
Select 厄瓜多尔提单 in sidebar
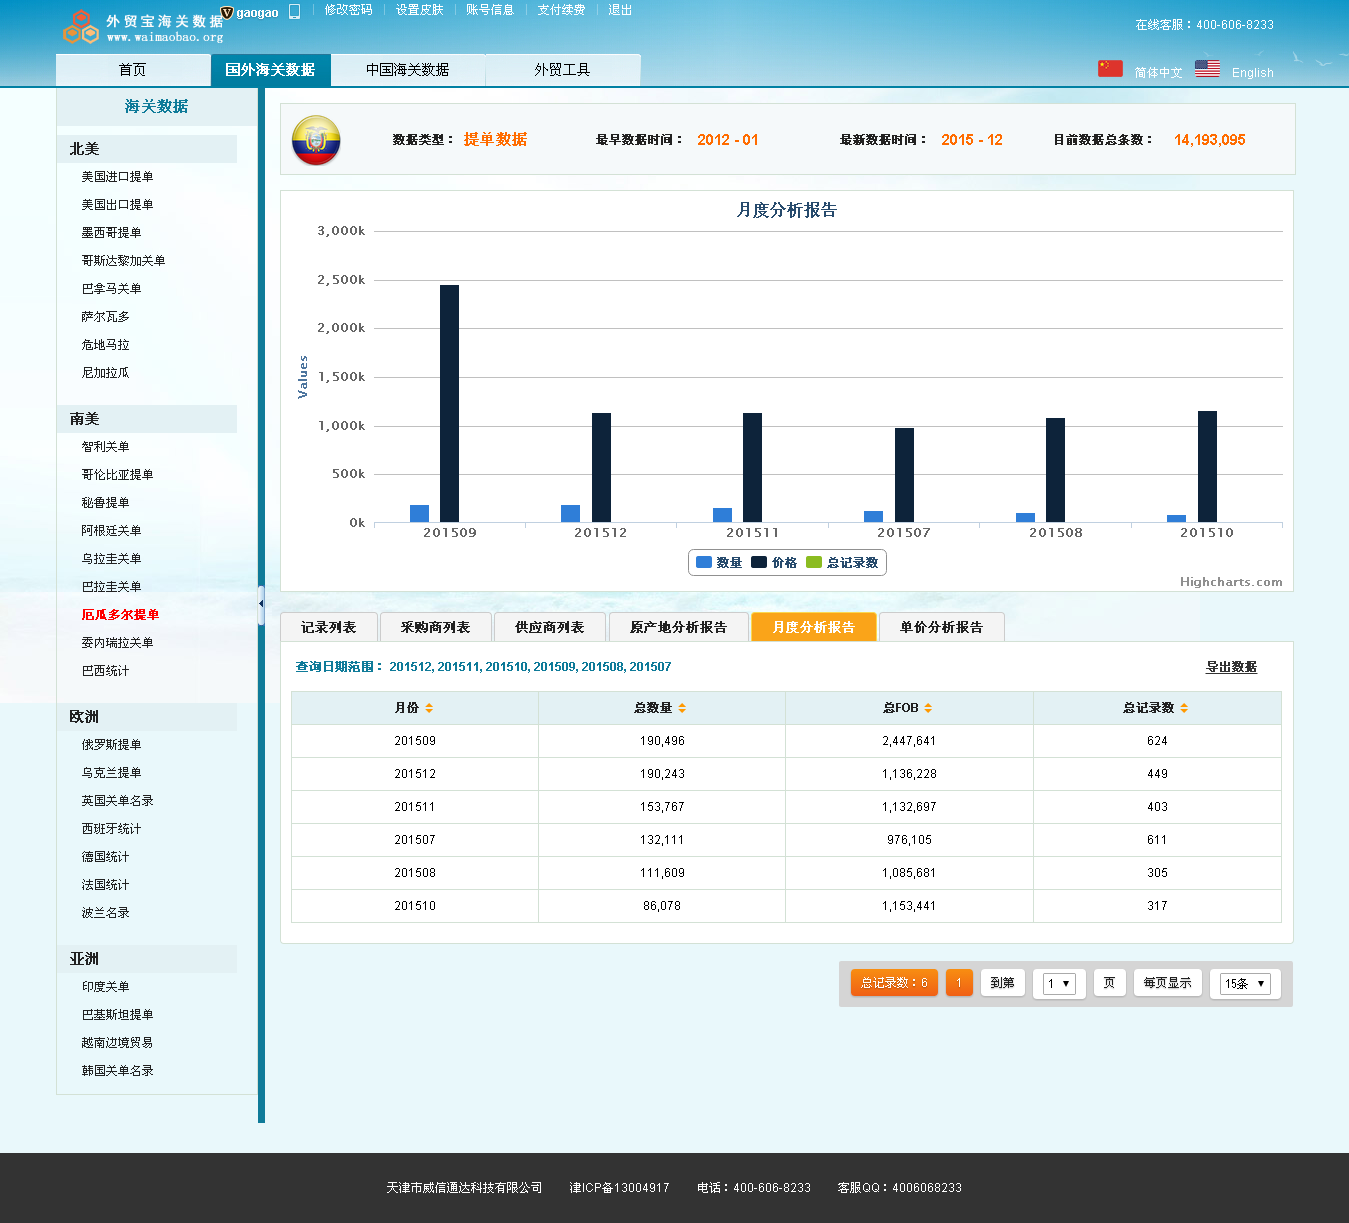[120, 615]
